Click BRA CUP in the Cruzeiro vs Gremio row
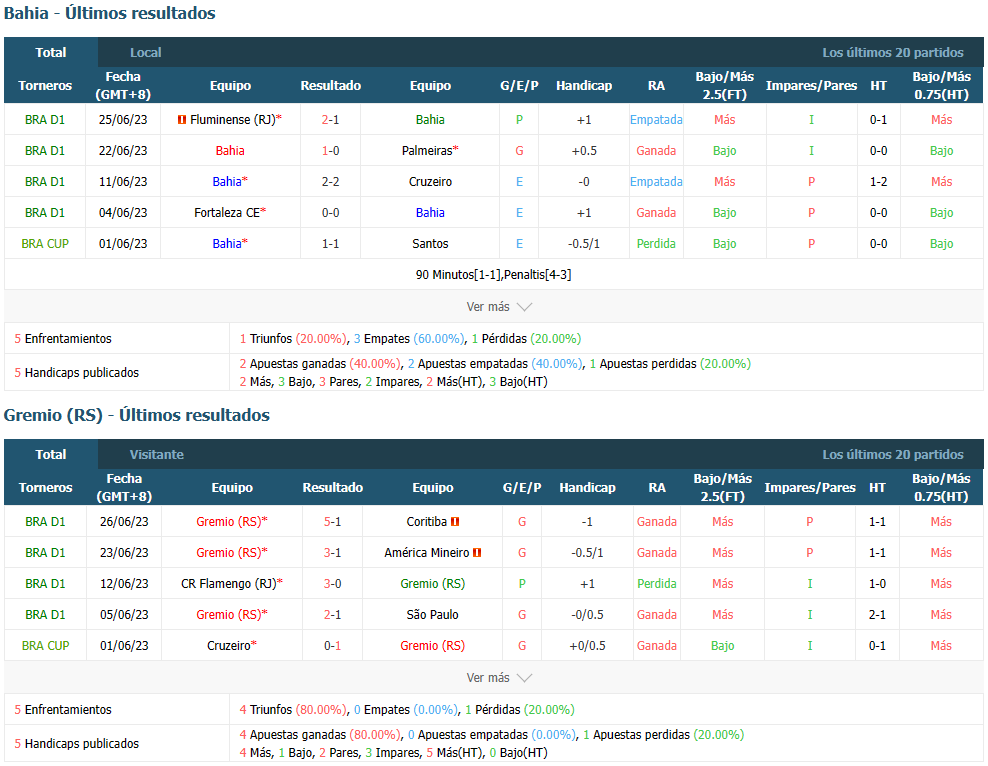This screenshot has height=766, width=988. 45,646
